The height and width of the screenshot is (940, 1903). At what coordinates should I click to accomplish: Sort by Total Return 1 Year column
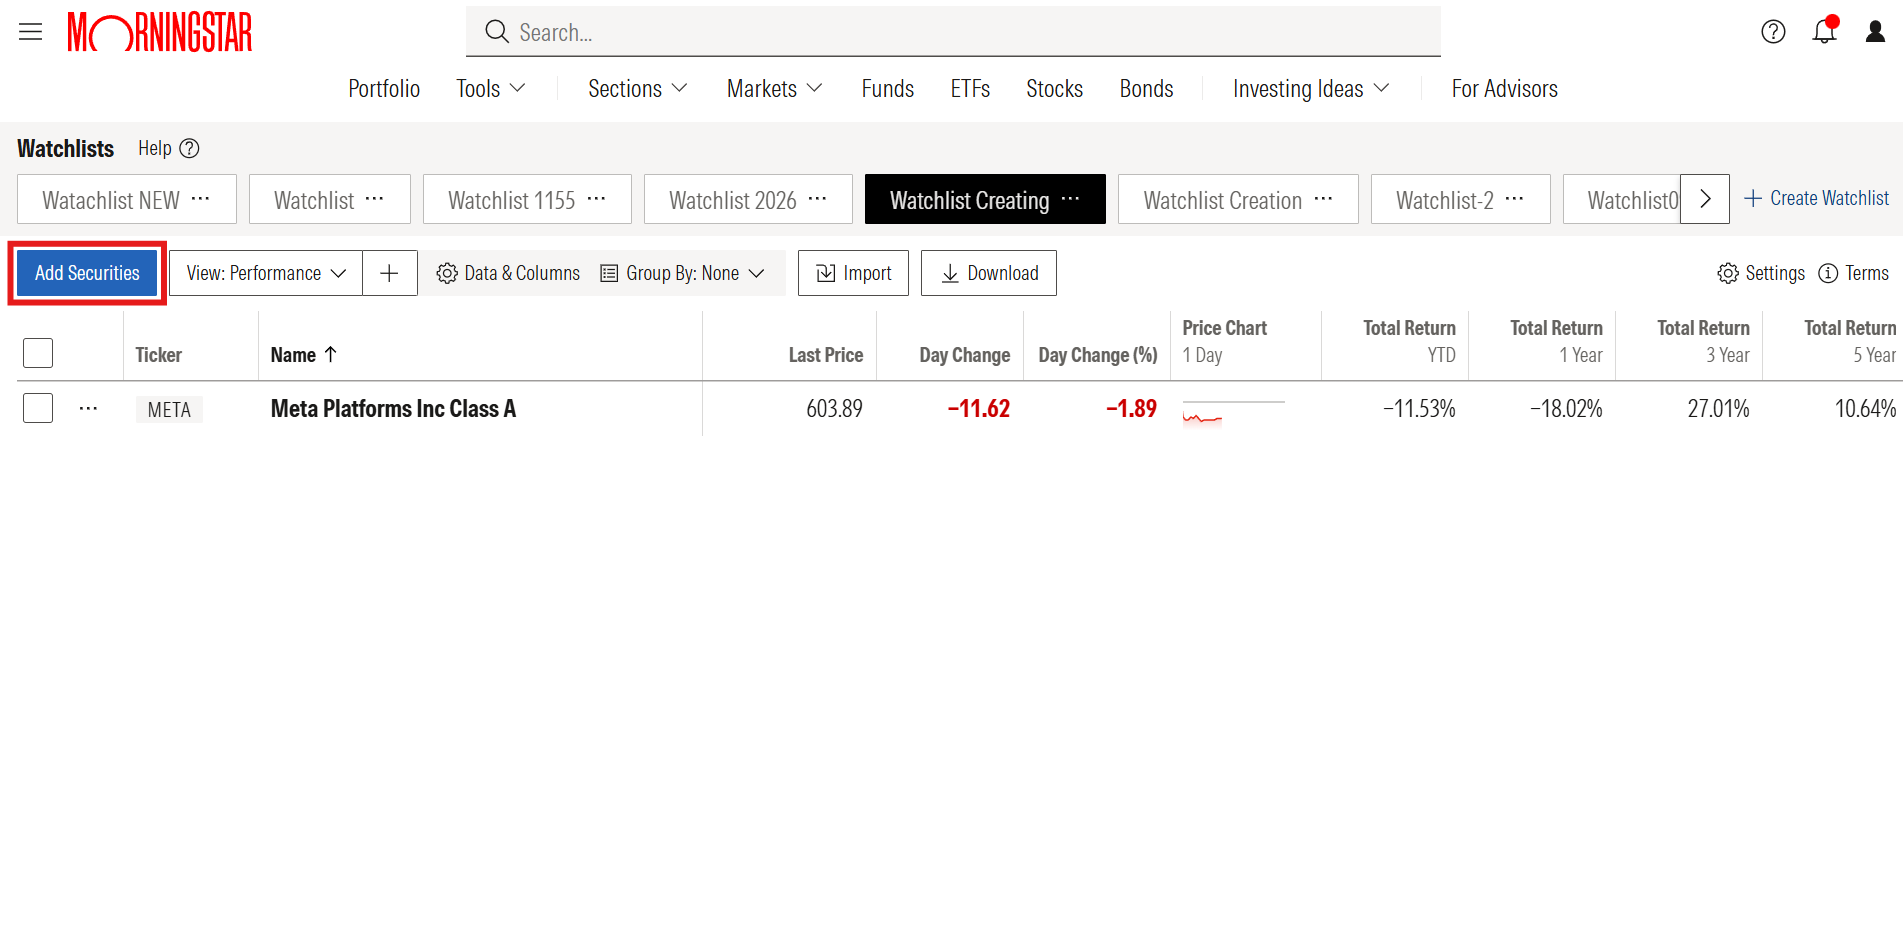tap(1556, 341)
